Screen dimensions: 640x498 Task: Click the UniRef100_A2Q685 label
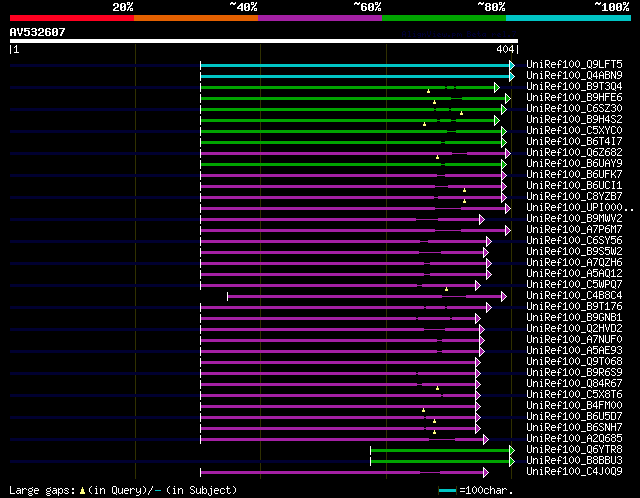click(x=574, y=439)
